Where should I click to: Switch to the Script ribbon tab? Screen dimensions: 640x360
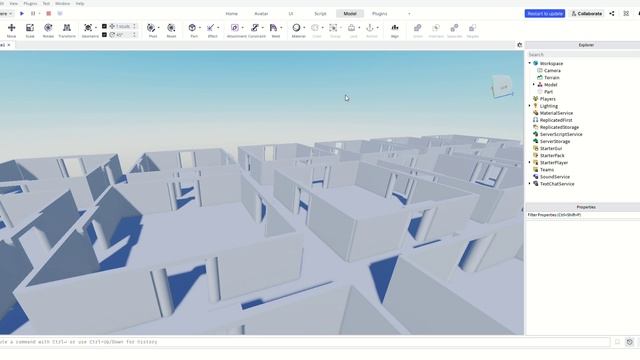(x=320, y=13)
